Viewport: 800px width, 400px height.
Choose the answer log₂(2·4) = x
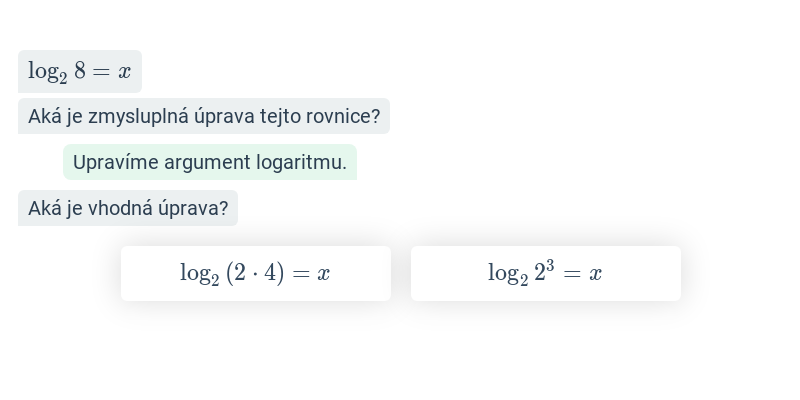[x=256, y=273]
